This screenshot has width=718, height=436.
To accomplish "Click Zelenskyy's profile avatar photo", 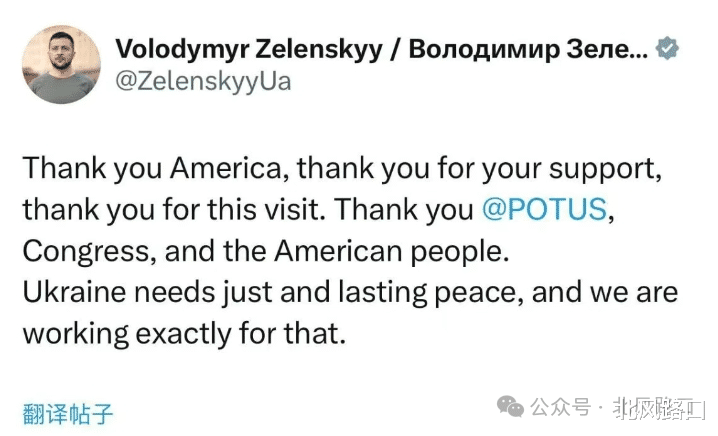I will click(x=61, y=64).
